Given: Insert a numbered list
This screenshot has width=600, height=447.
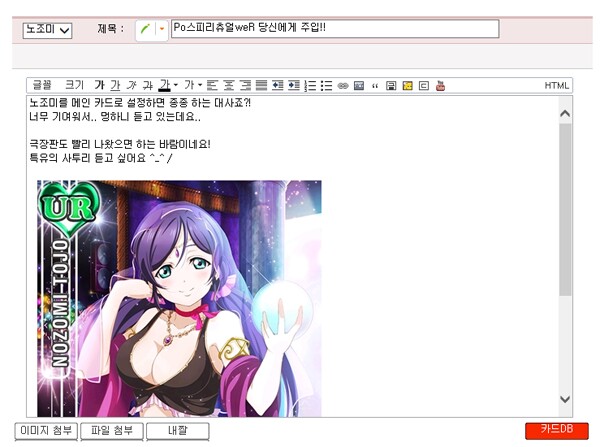Looking at the screenshot, I should 310,85.
